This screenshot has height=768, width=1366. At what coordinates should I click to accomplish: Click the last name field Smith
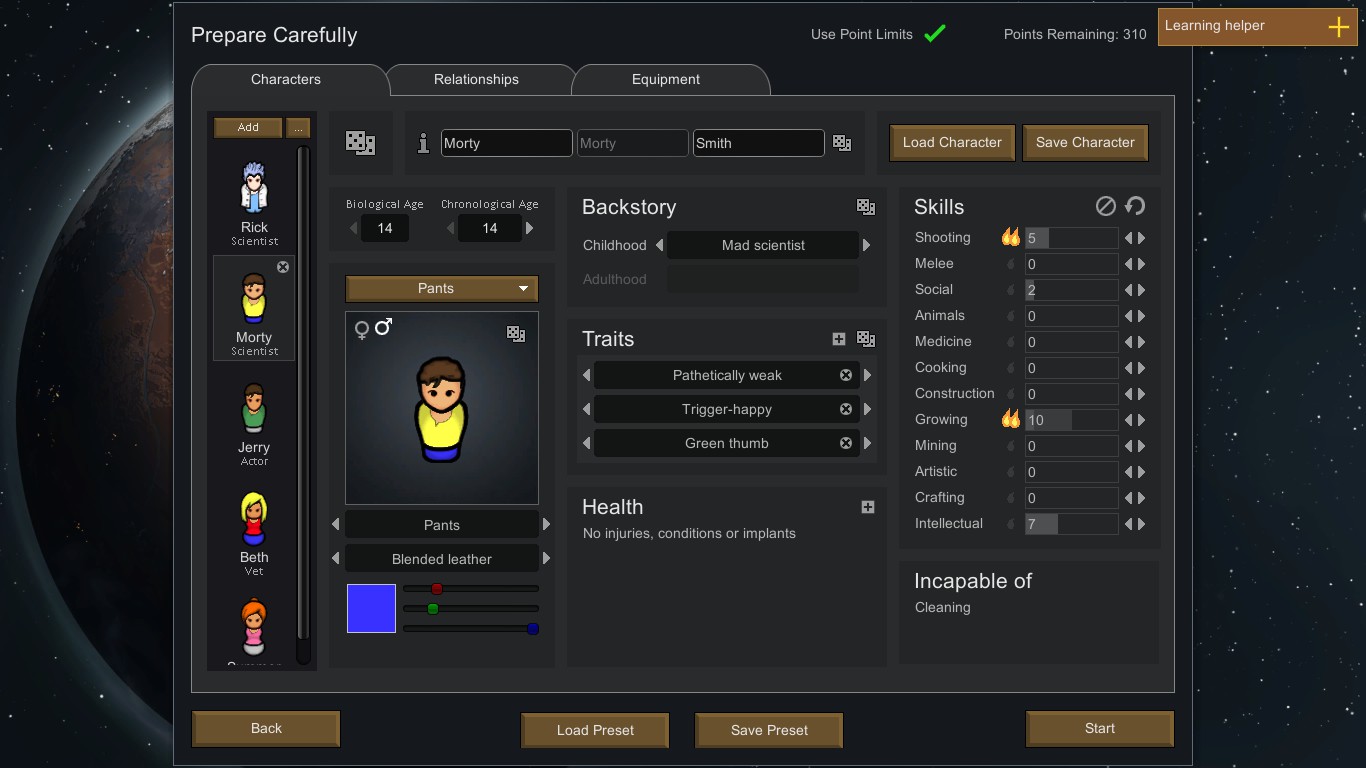(758, 143)
